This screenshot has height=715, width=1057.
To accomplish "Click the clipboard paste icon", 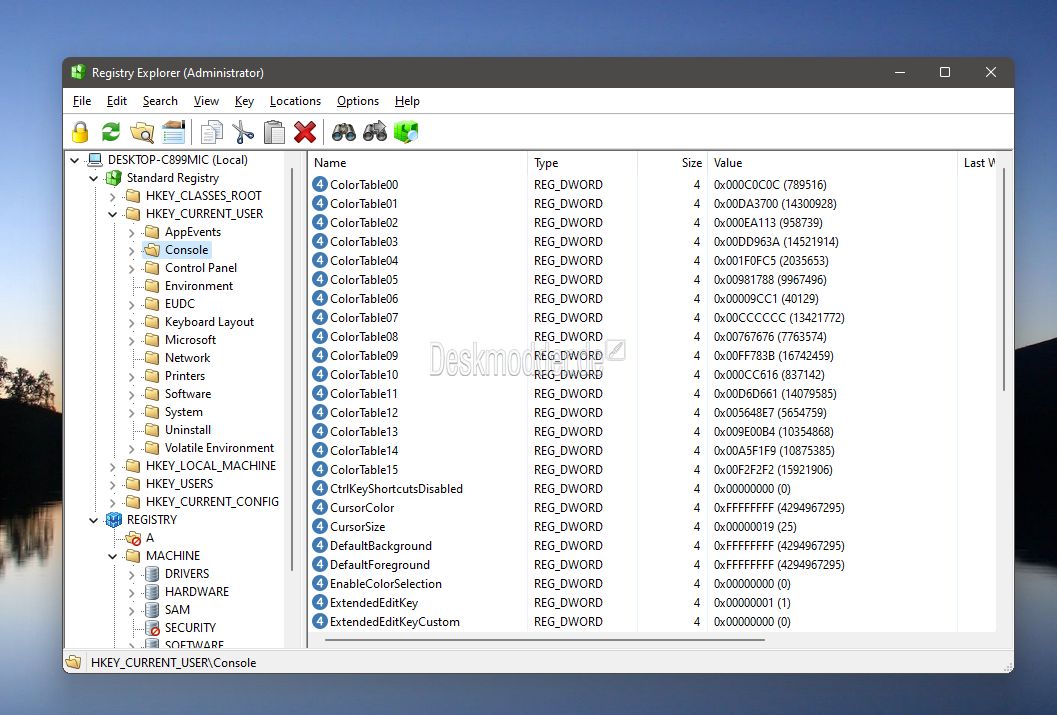I will [274, 132].
